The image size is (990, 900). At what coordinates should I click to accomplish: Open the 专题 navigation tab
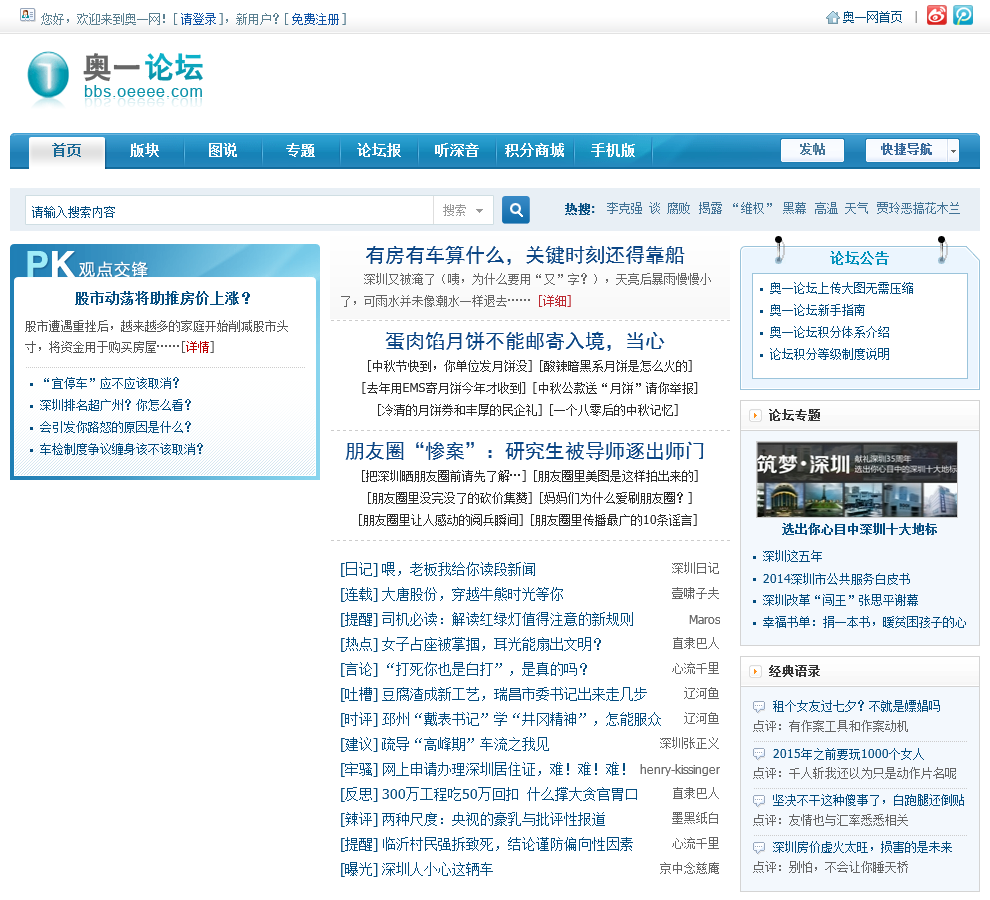click(x=301, y=151)
